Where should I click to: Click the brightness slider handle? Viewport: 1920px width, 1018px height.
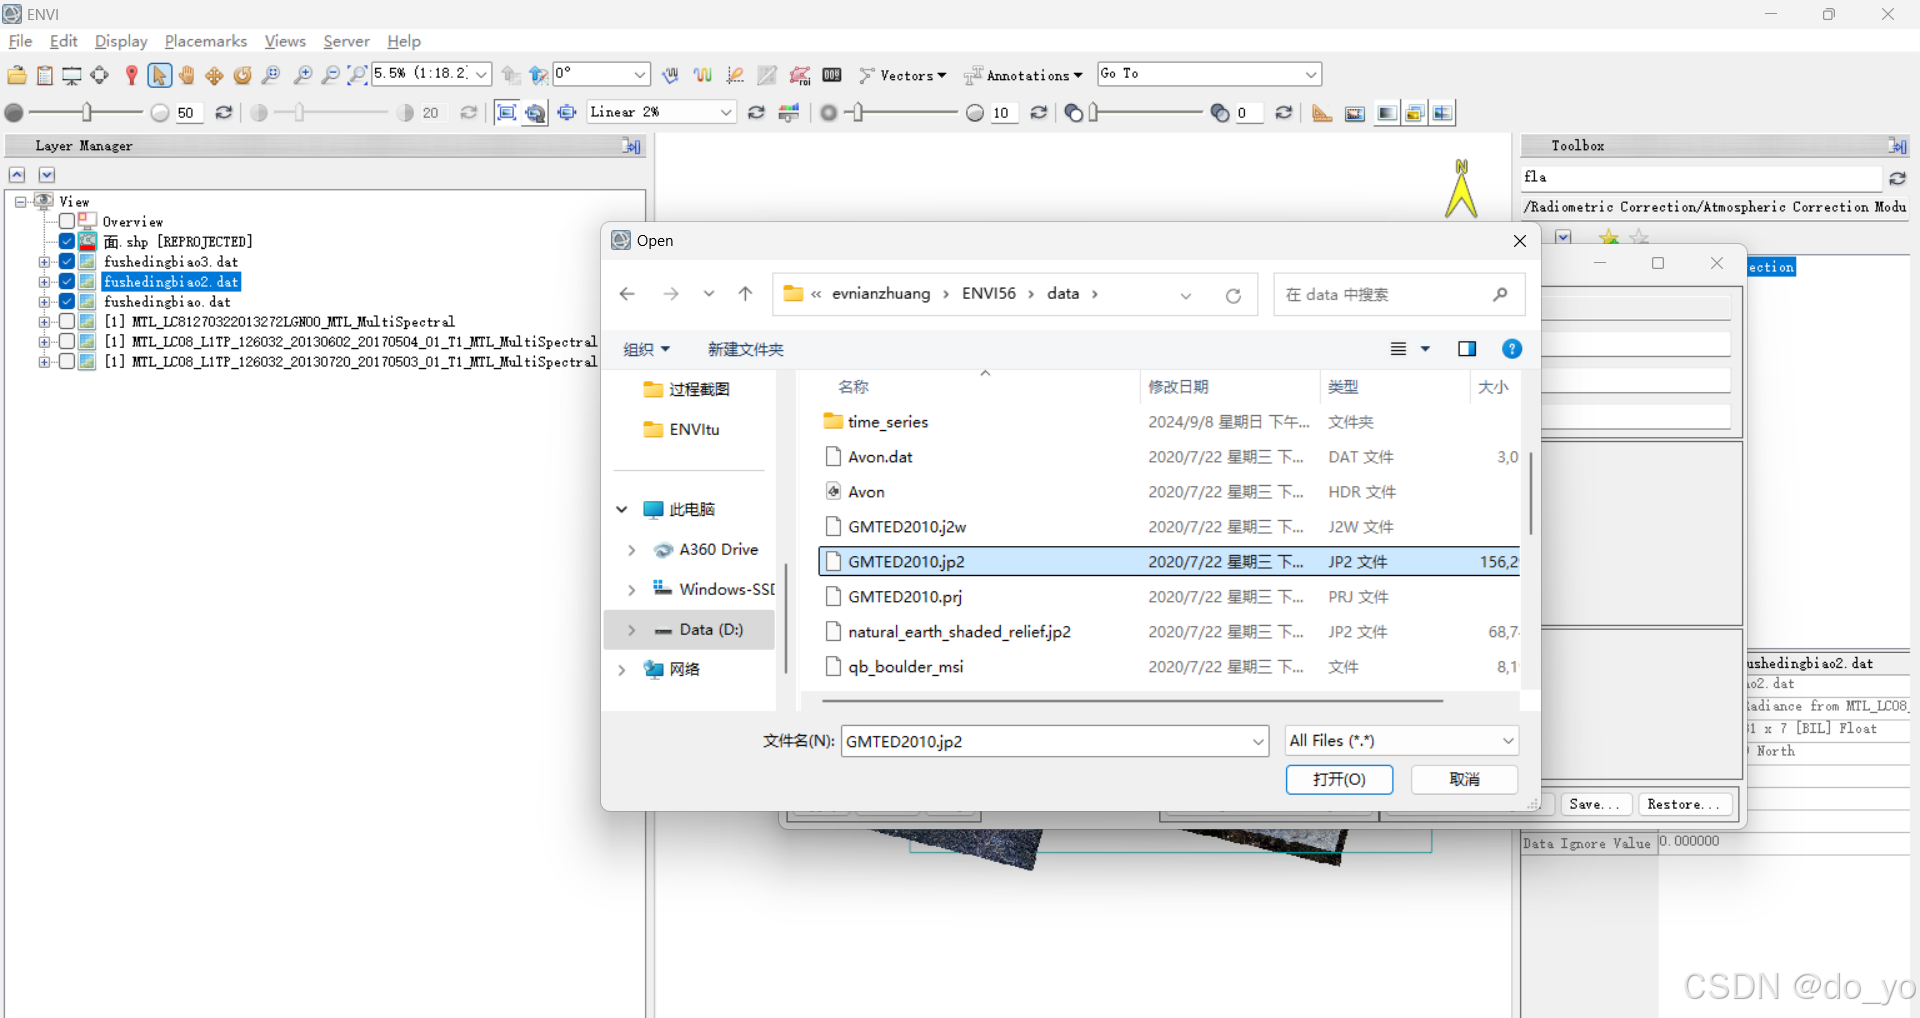coord(87,113)
